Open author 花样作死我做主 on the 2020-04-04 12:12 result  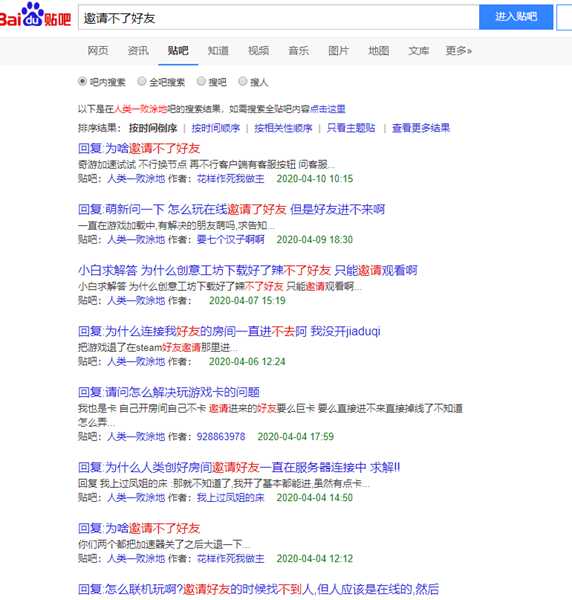[x=230, y=559]
